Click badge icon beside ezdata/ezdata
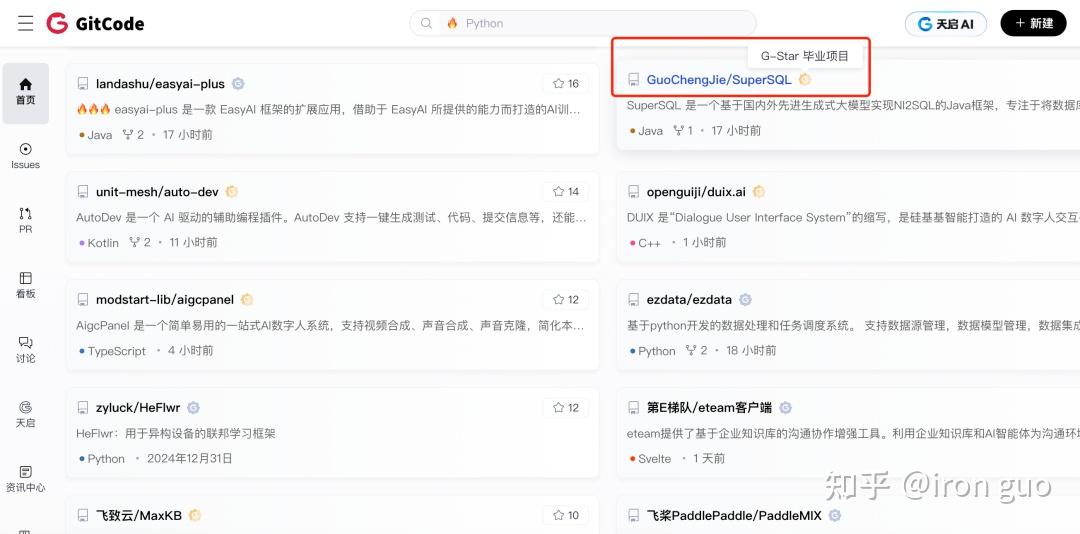The image size is (1080, 534). click(745, 300)
